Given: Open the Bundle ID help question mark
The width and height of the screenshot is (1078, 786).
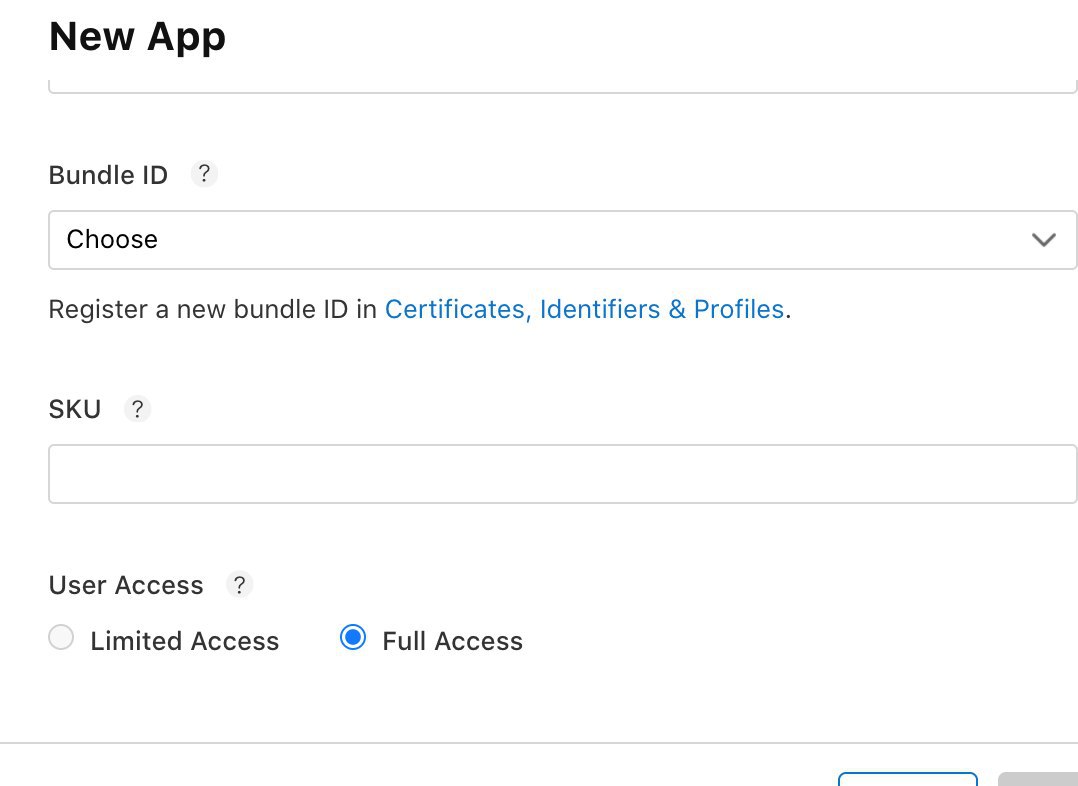Looking at the screenshot, I should click(x=204, y=174).
